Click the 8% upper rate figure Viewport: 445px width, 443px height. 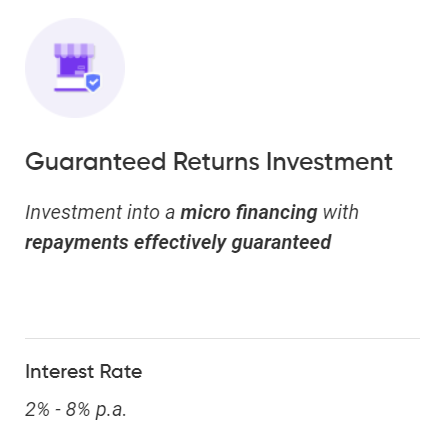78,409
